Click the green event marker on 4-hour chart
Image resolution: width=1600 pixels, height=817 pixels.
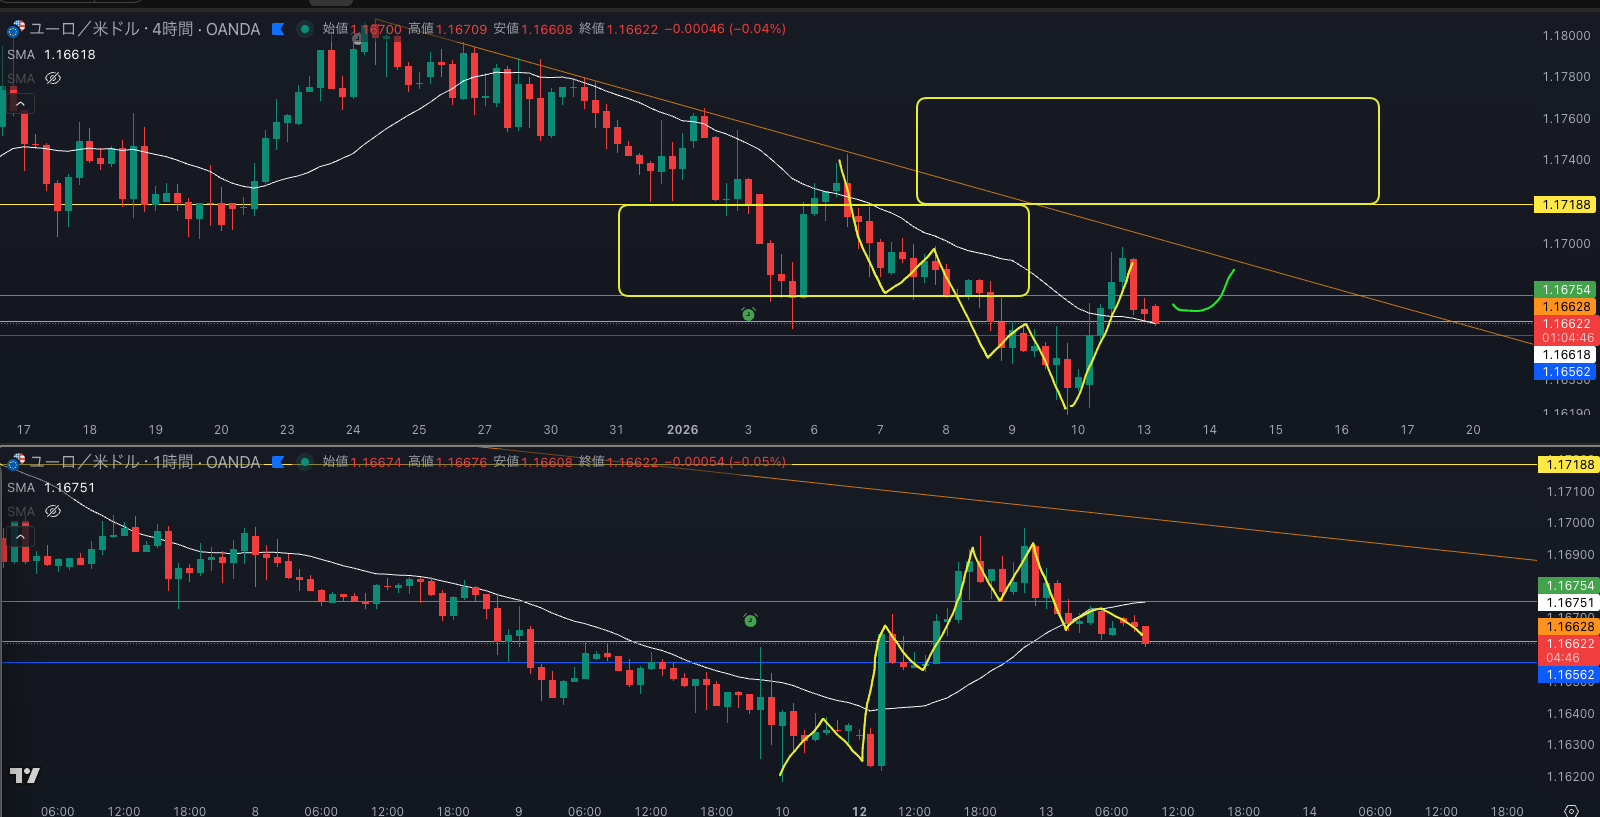click(x=748, y=314)
